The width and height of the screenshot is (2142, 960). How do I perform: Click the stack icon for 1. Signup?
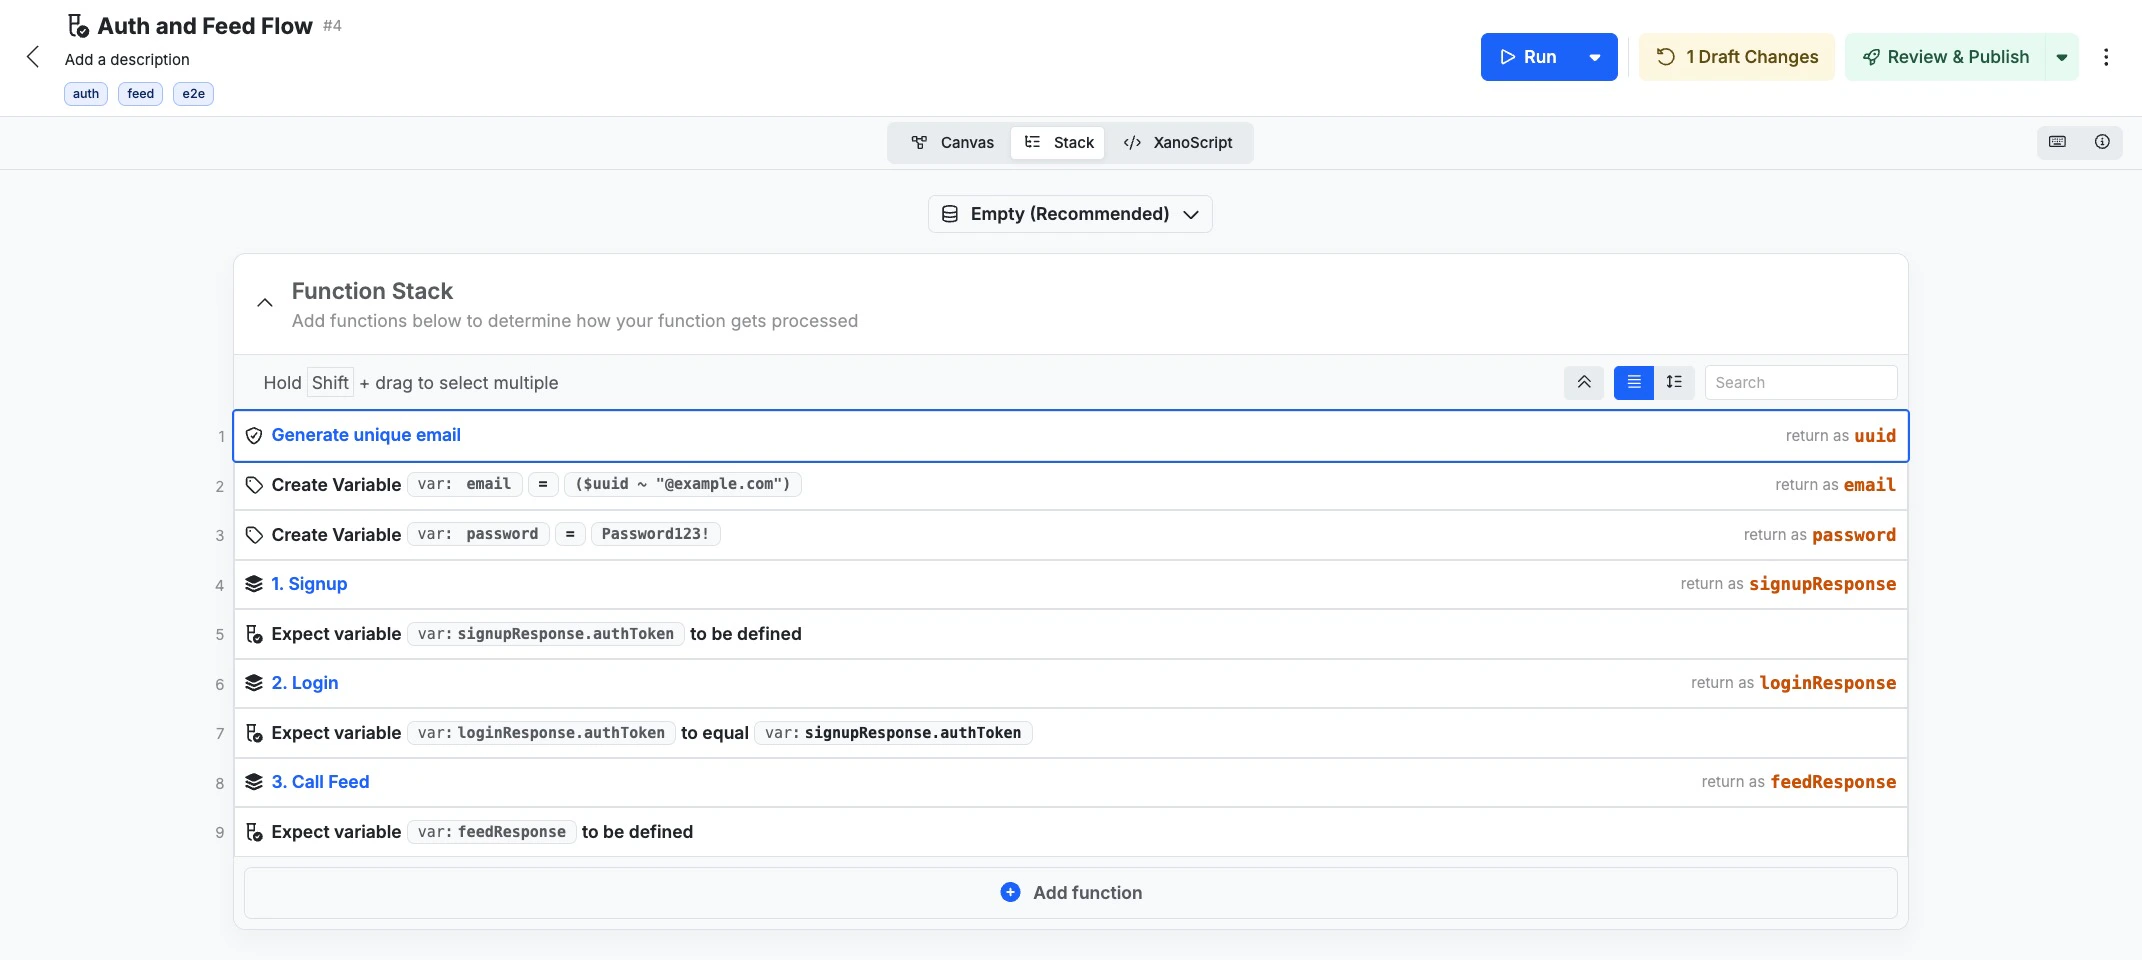tap(254, 584)
